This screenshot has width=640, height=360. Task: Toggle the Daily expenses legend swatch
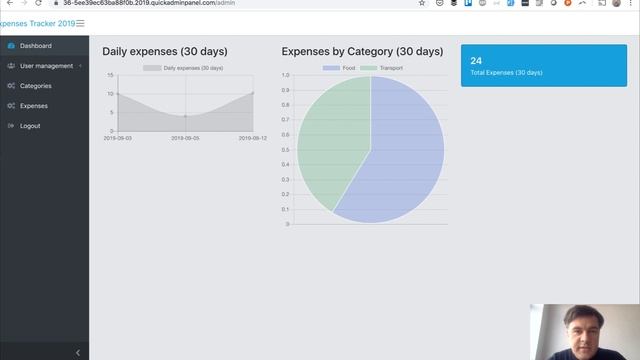(x=152, y=68)
